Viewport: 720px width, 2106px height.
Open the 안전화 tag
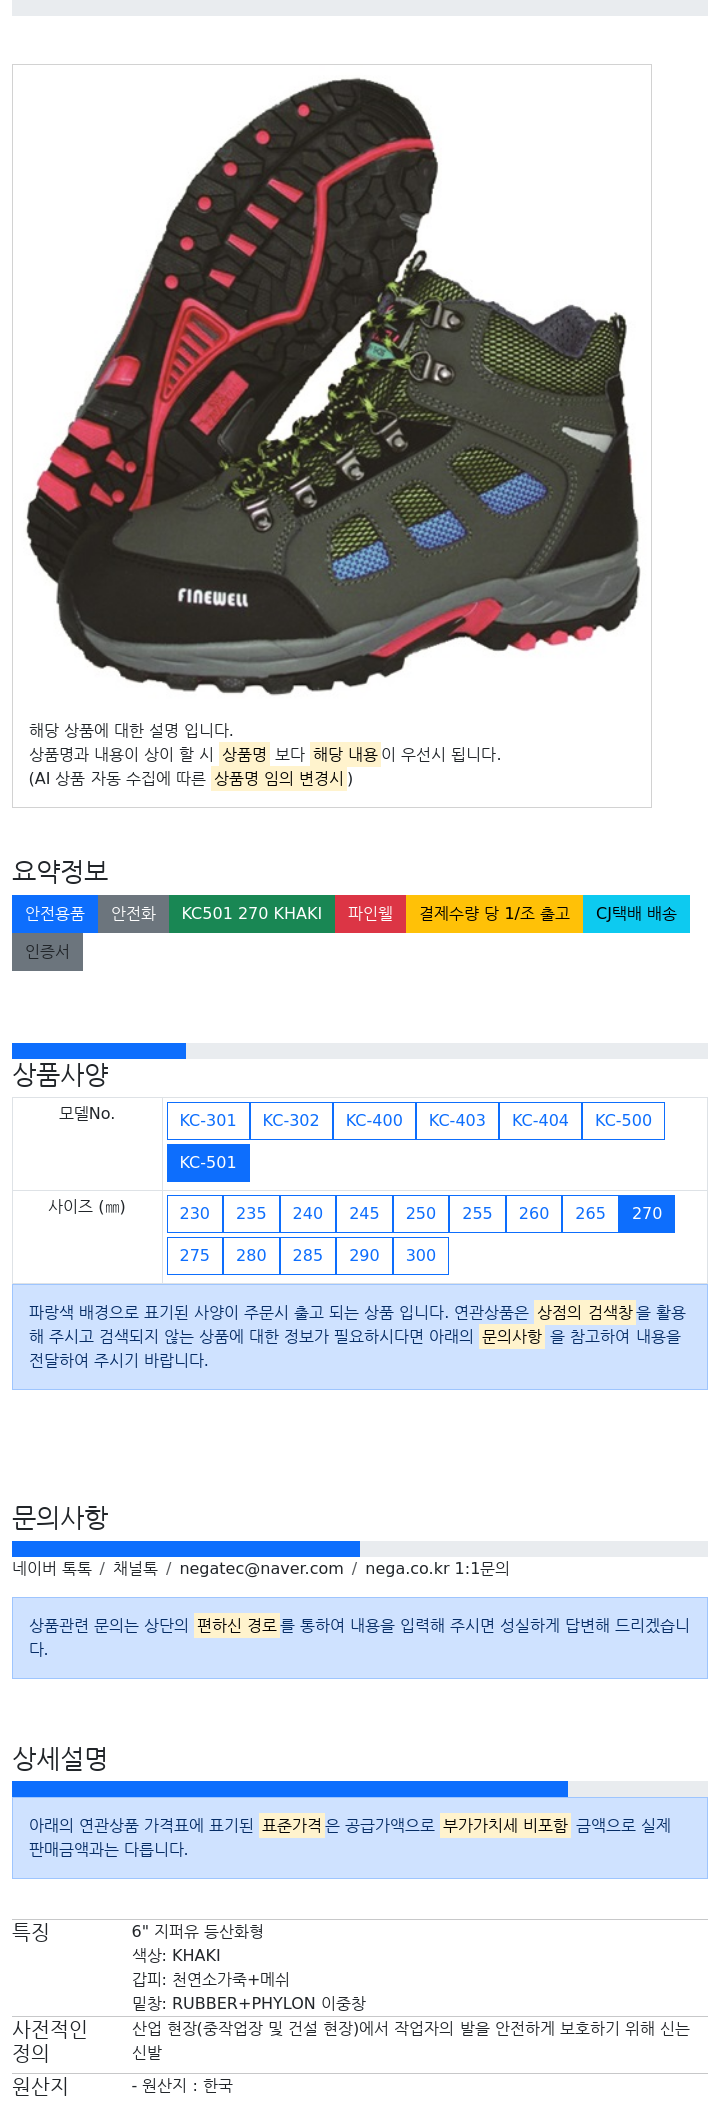(133, 913)
